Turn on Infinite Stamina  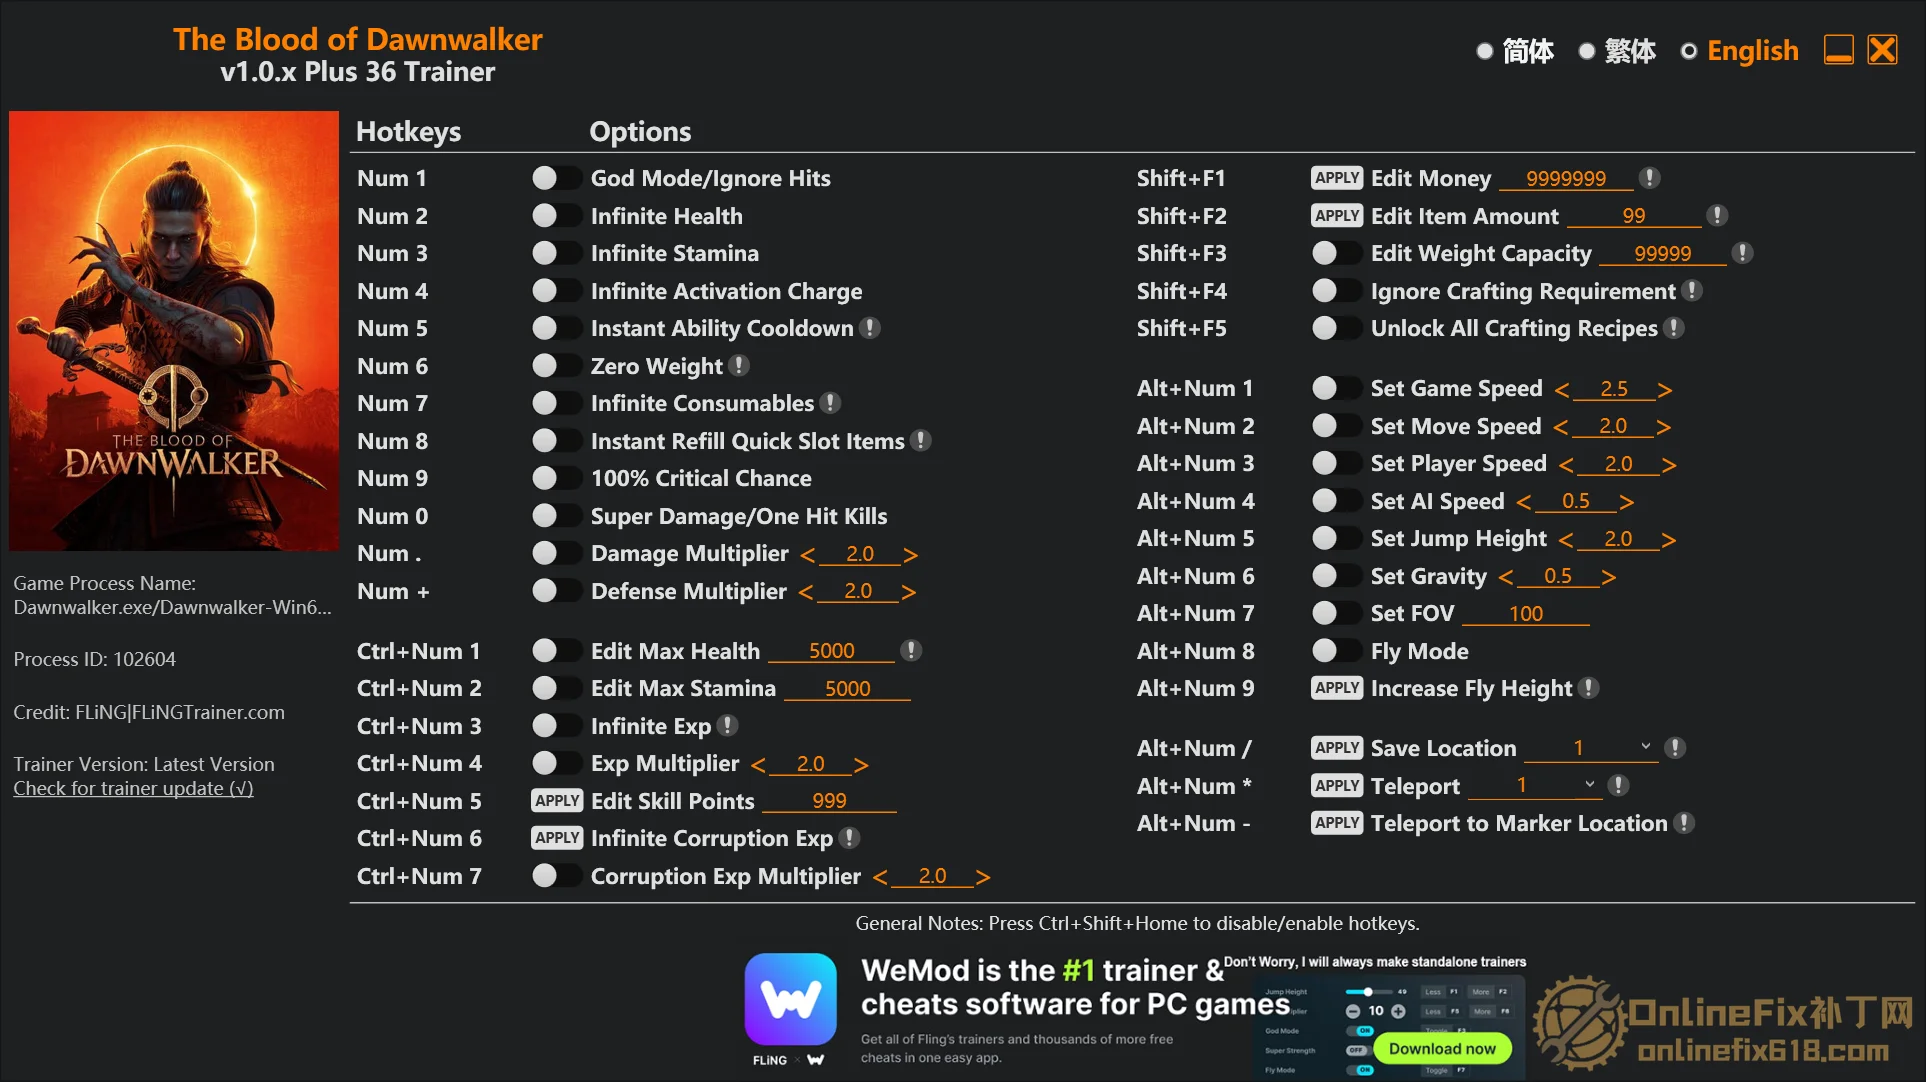click(x=556, y=253)
